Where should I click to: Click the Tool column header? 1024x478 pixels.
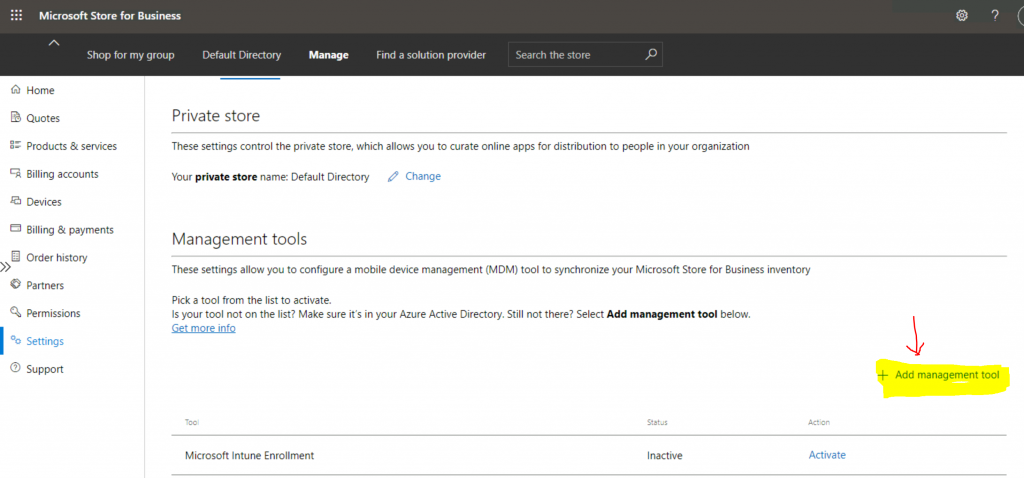[192, 422]
